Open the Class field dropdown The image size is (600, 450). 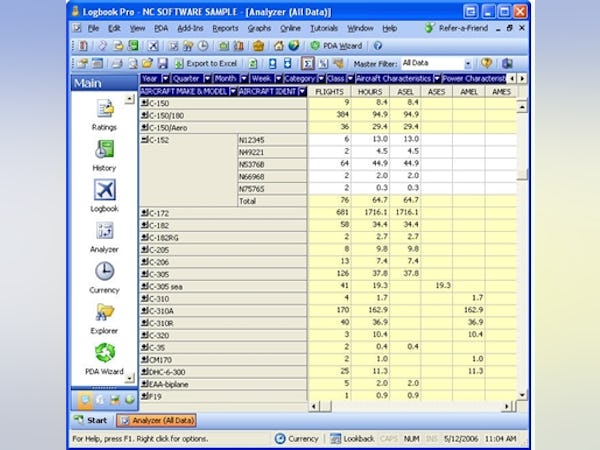(x=350, y=79)
